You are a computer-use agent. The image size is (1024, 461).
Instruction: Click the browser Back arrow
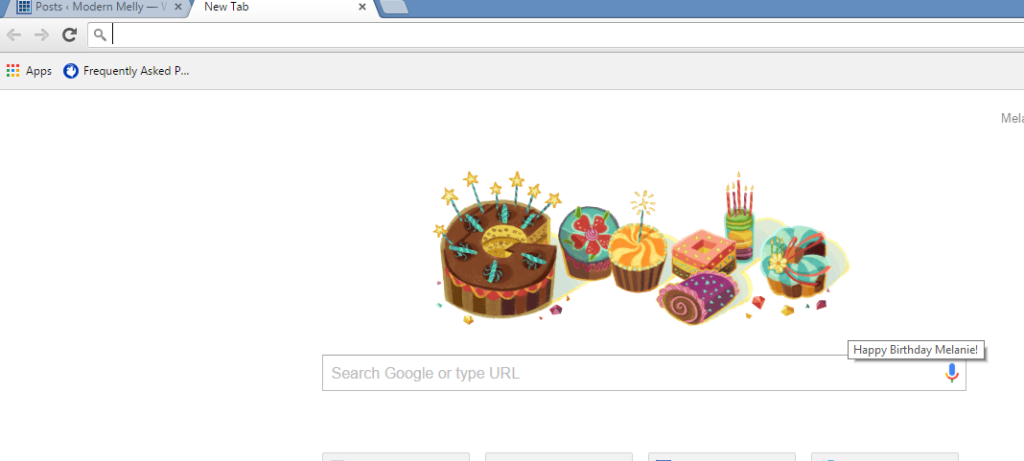tap(14, 35)
